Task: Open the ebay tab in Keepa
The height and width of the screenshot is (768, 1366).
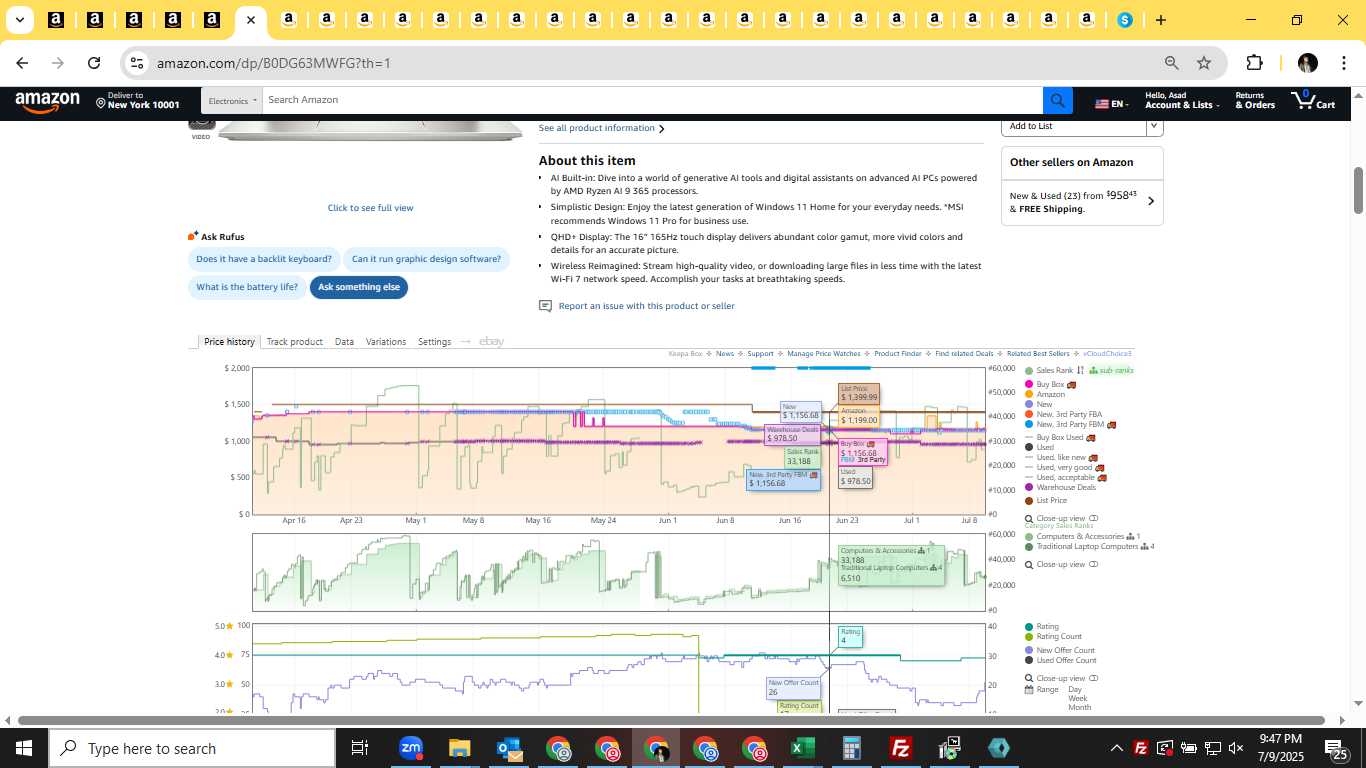Action: coord(491,342)
